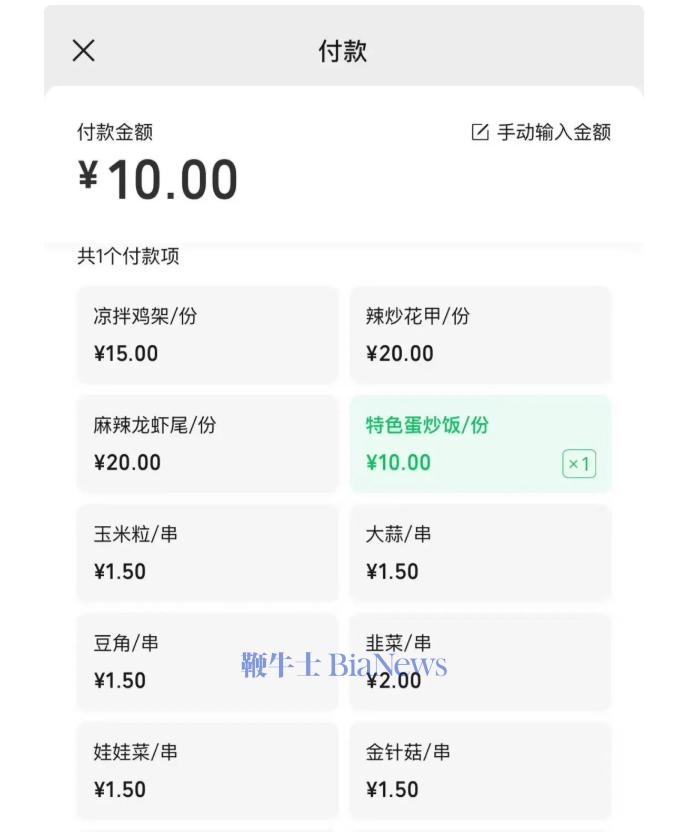The height and width of the screenshot is (832, 688).
Task: Click the ¥10.00 payment amount
Action: pyautogui.click(x=158, y=180)
